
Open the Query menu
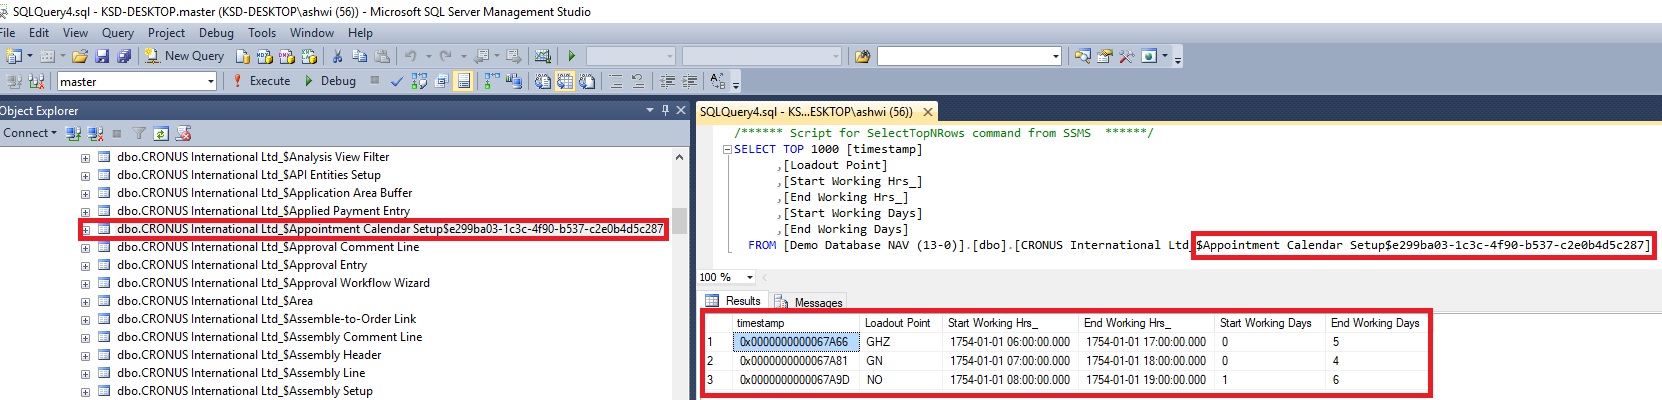[117, 33]
